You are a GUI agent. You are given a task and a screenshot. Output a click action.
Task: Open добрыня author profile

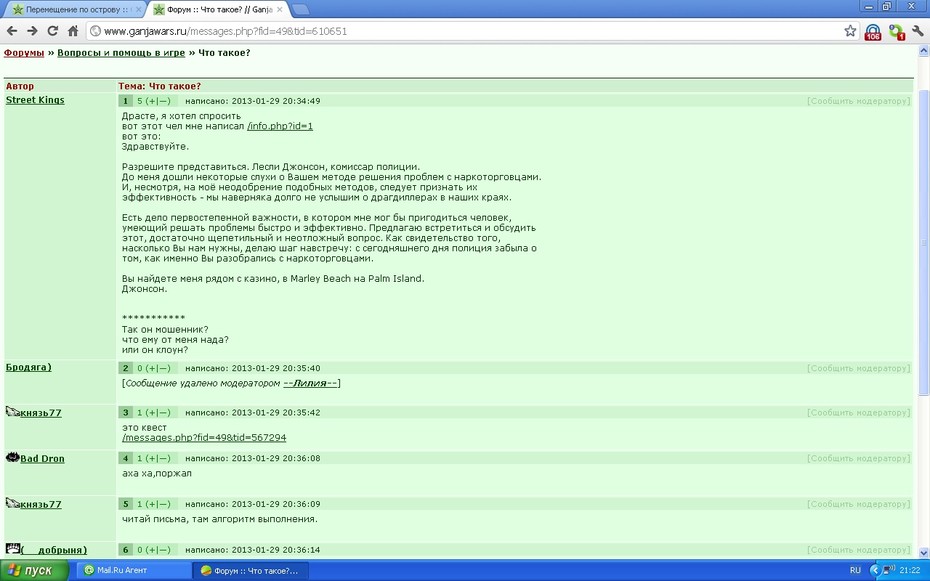click(x=54, y=550)
